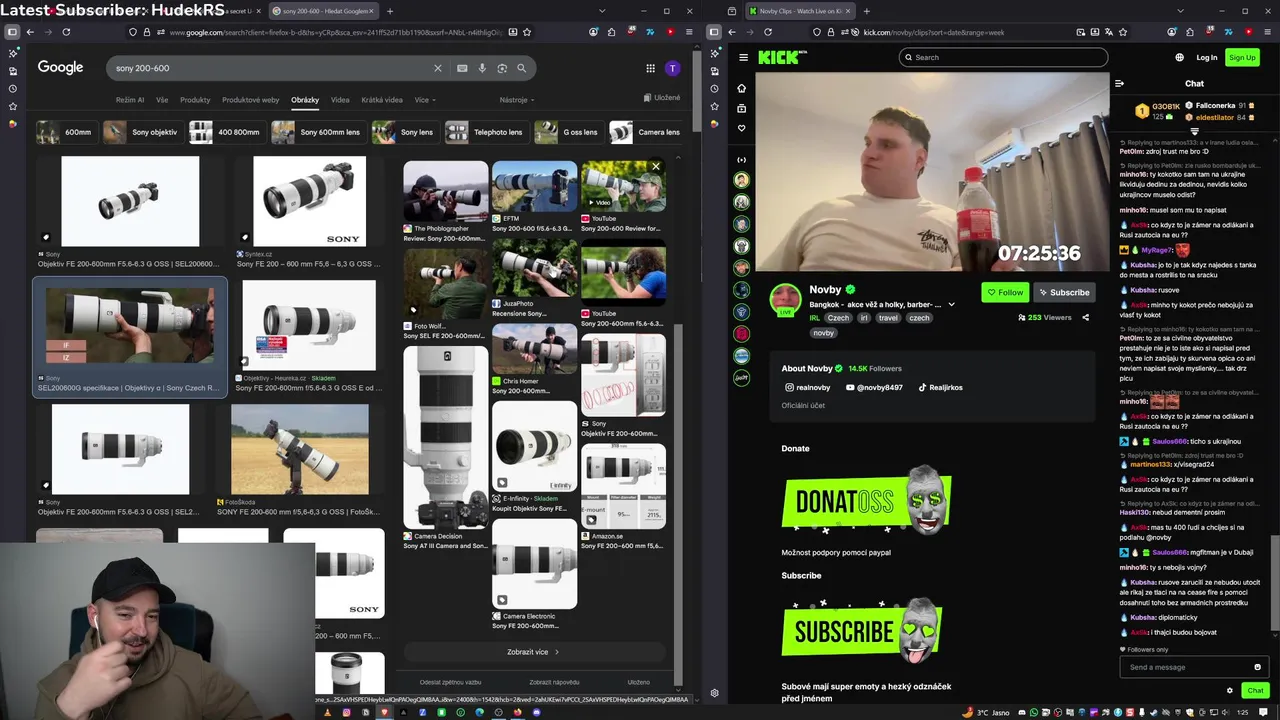Open the tab list dropdown in Kick window

point(1180,11)
